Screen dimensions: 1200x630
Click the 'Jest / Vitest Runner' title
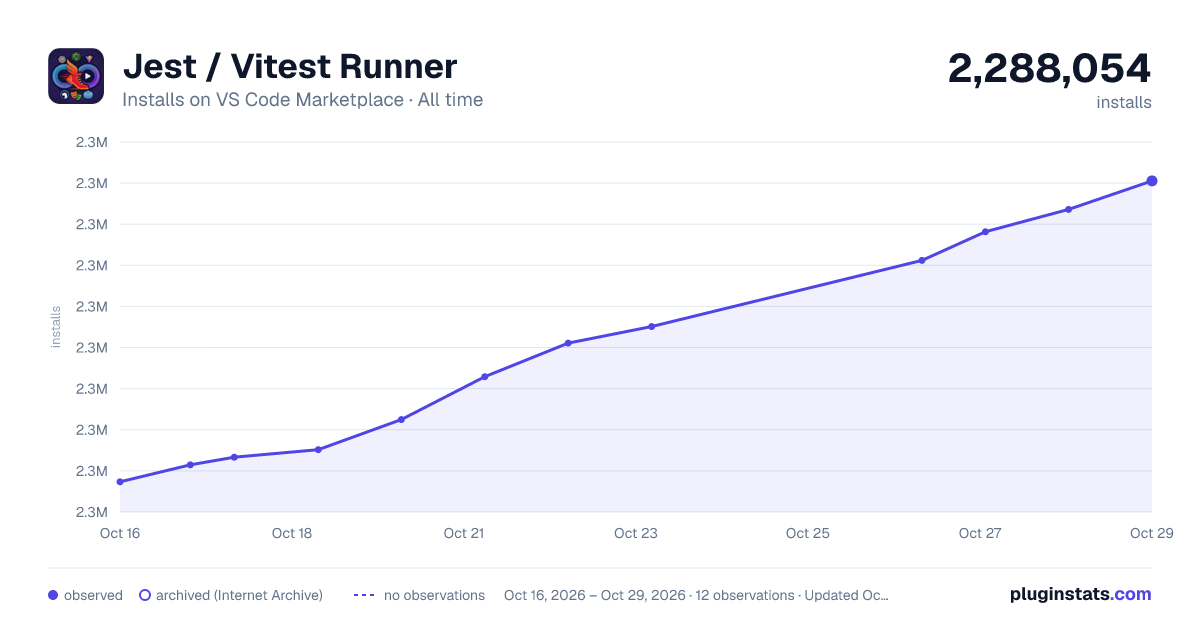click(290, 66)
